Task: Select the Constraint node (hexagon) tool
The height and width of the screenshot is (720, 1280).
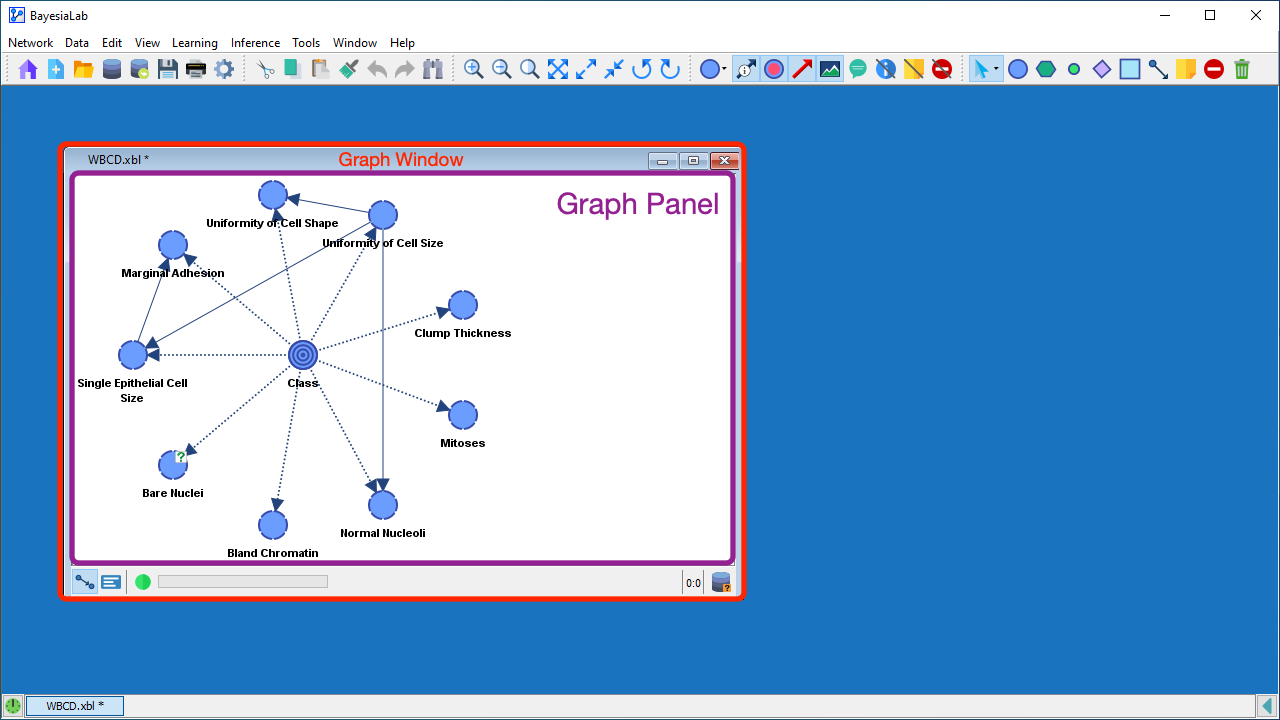Action: [1046, 69]
